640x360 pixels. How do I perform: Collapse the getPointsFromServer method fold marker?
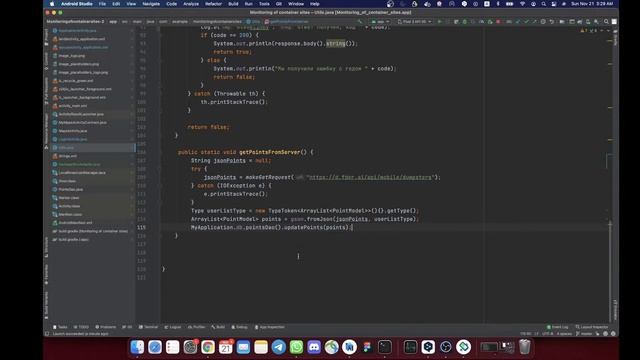(x=162, y=152)
